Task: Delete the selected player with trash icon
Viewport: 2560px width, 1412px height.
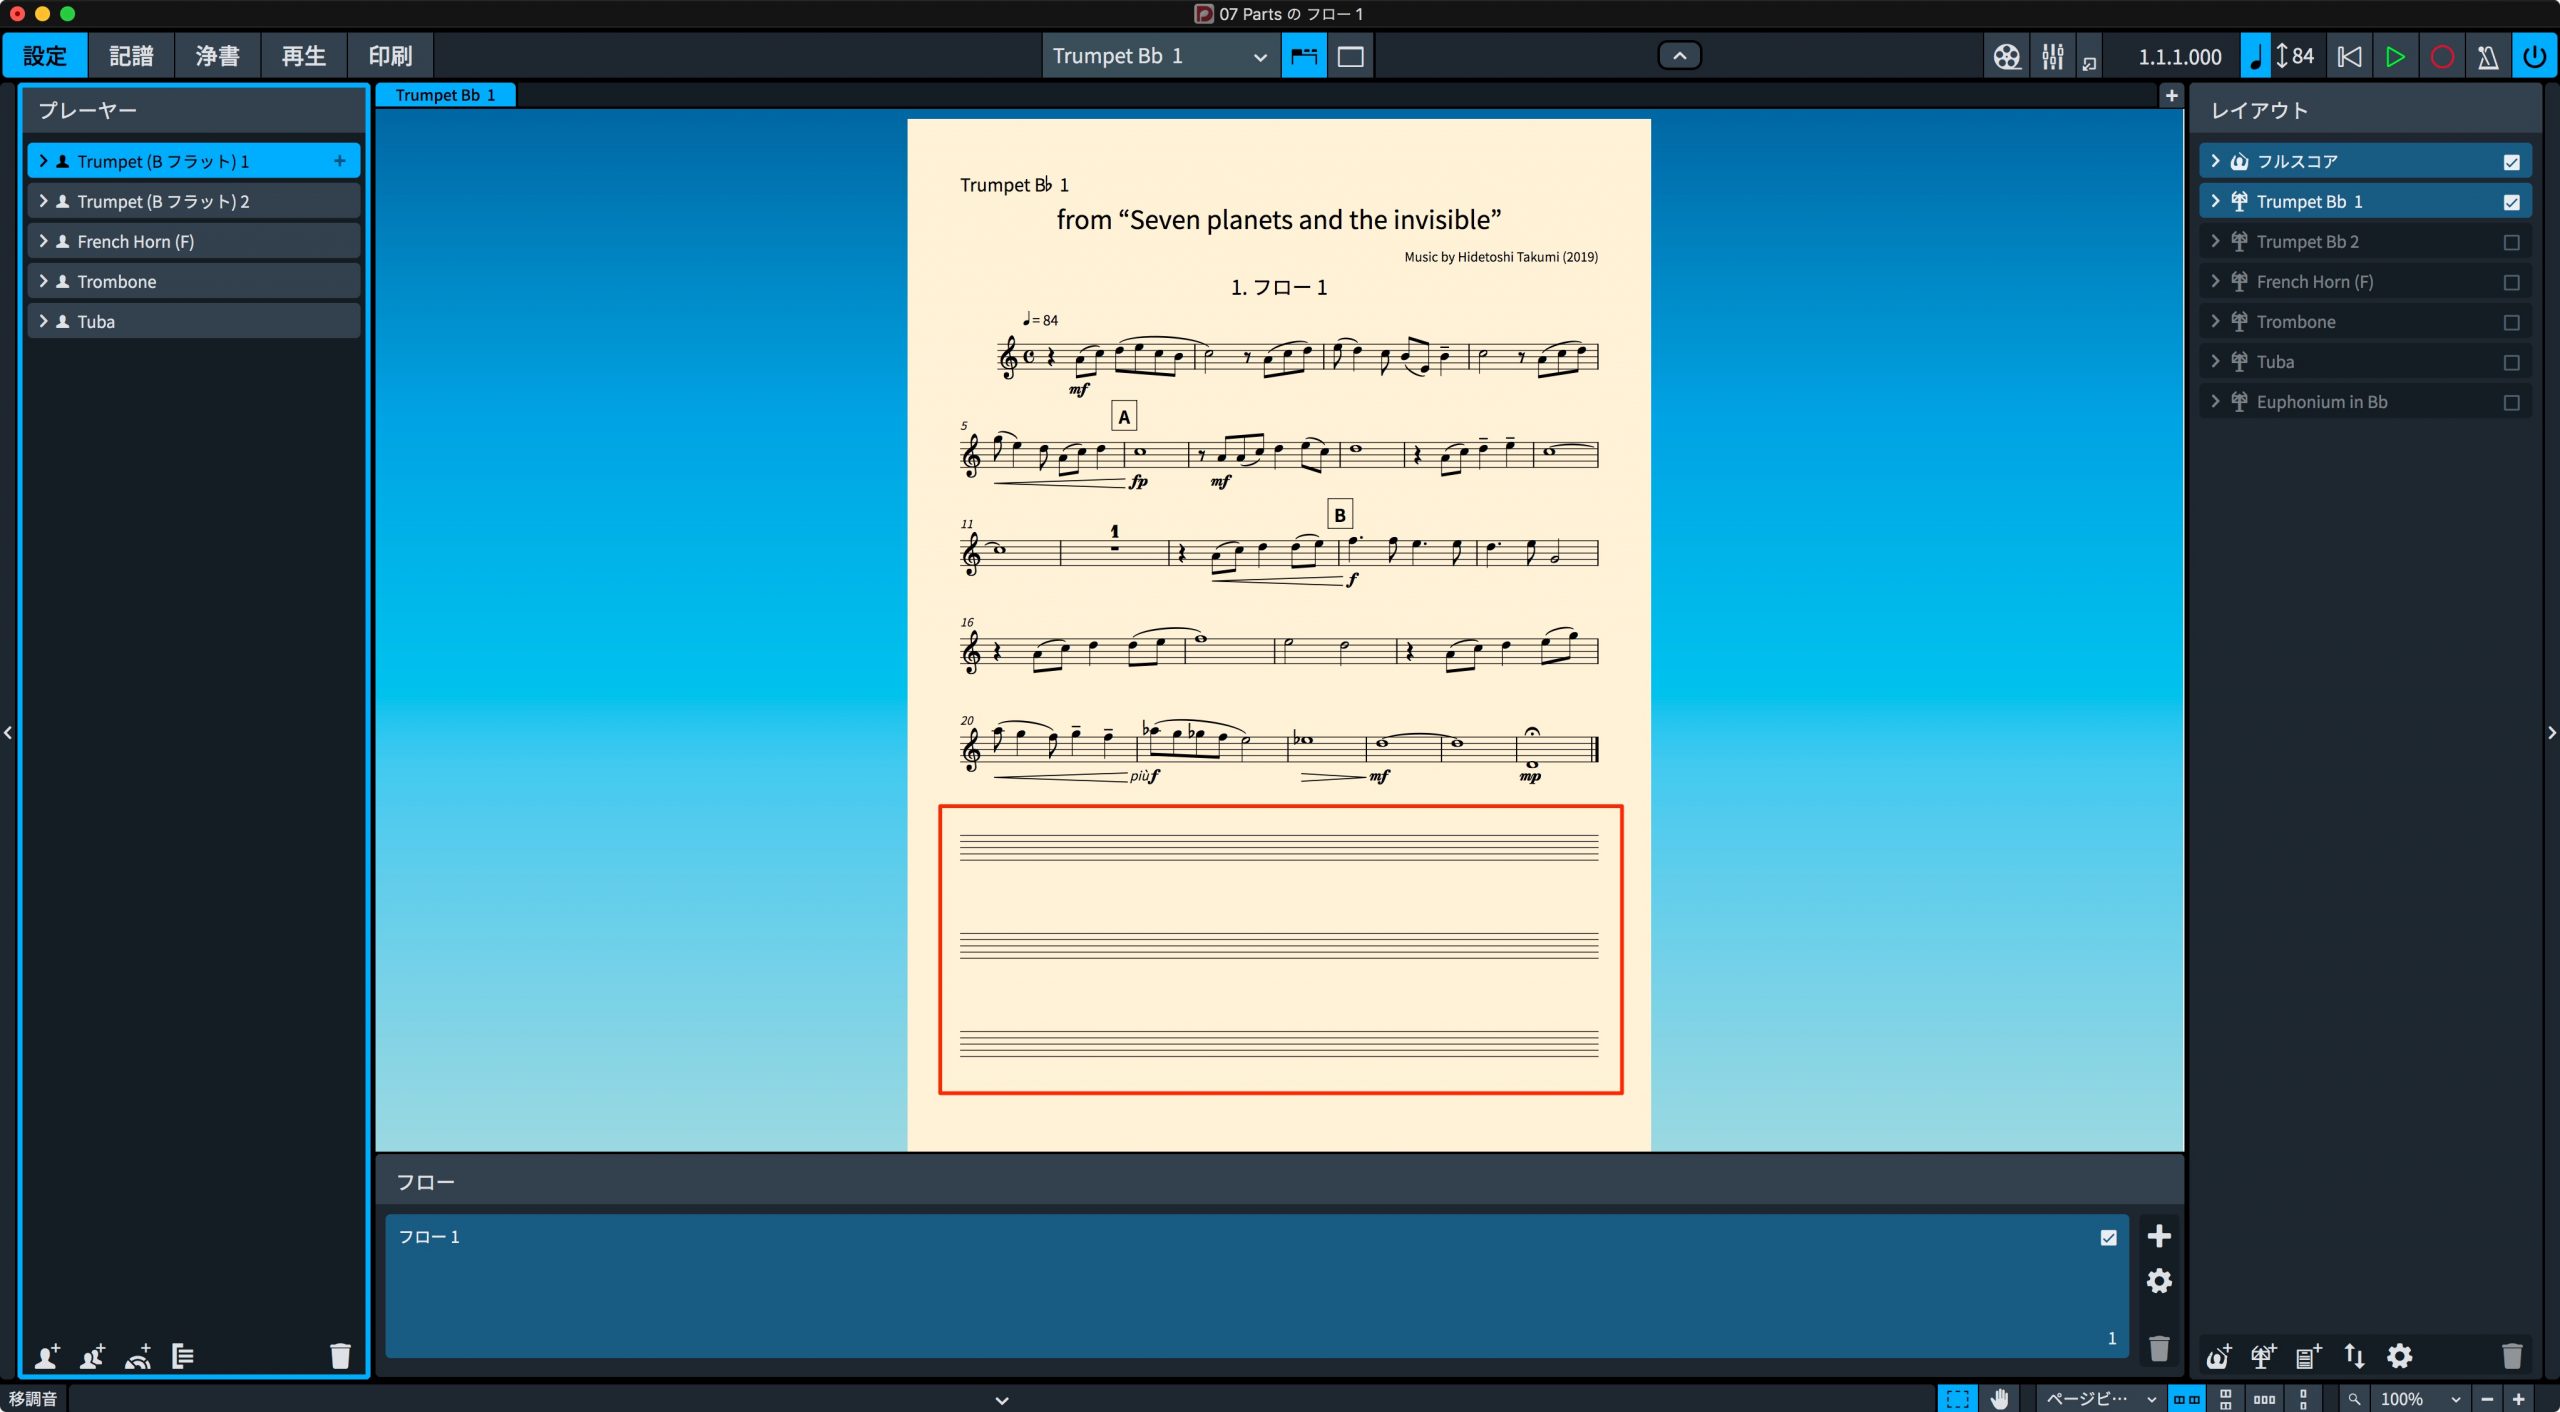Action: 341,1356
